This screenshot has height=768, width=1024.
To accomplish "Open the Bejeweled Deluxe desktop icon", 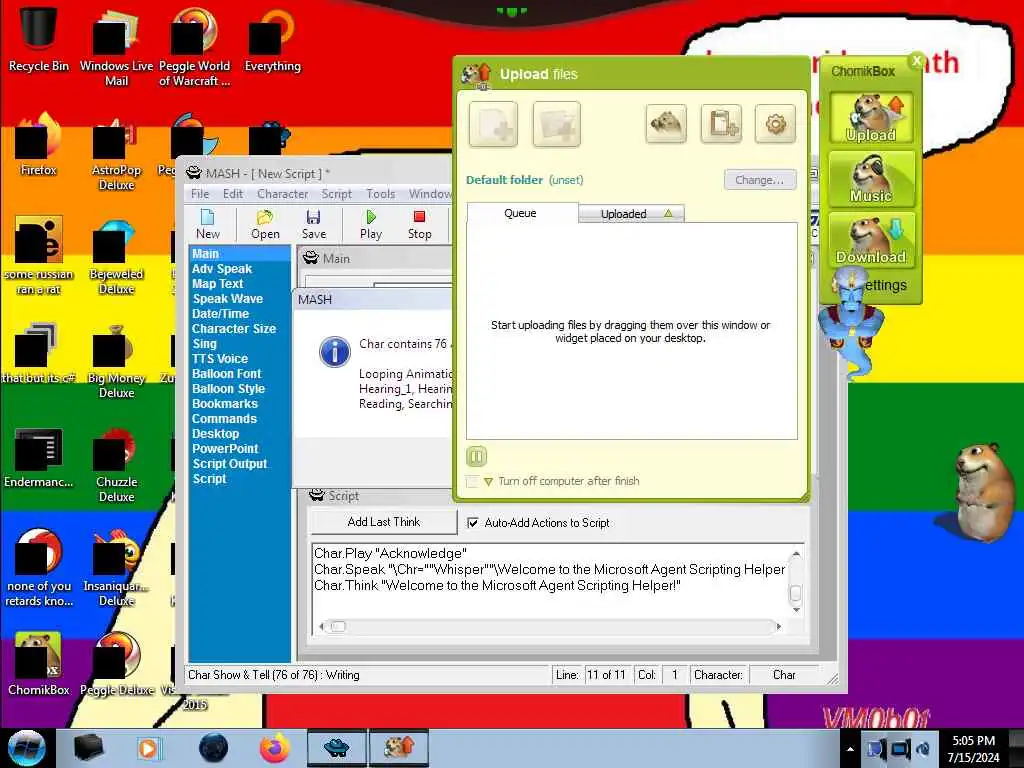I will (116, 256).
